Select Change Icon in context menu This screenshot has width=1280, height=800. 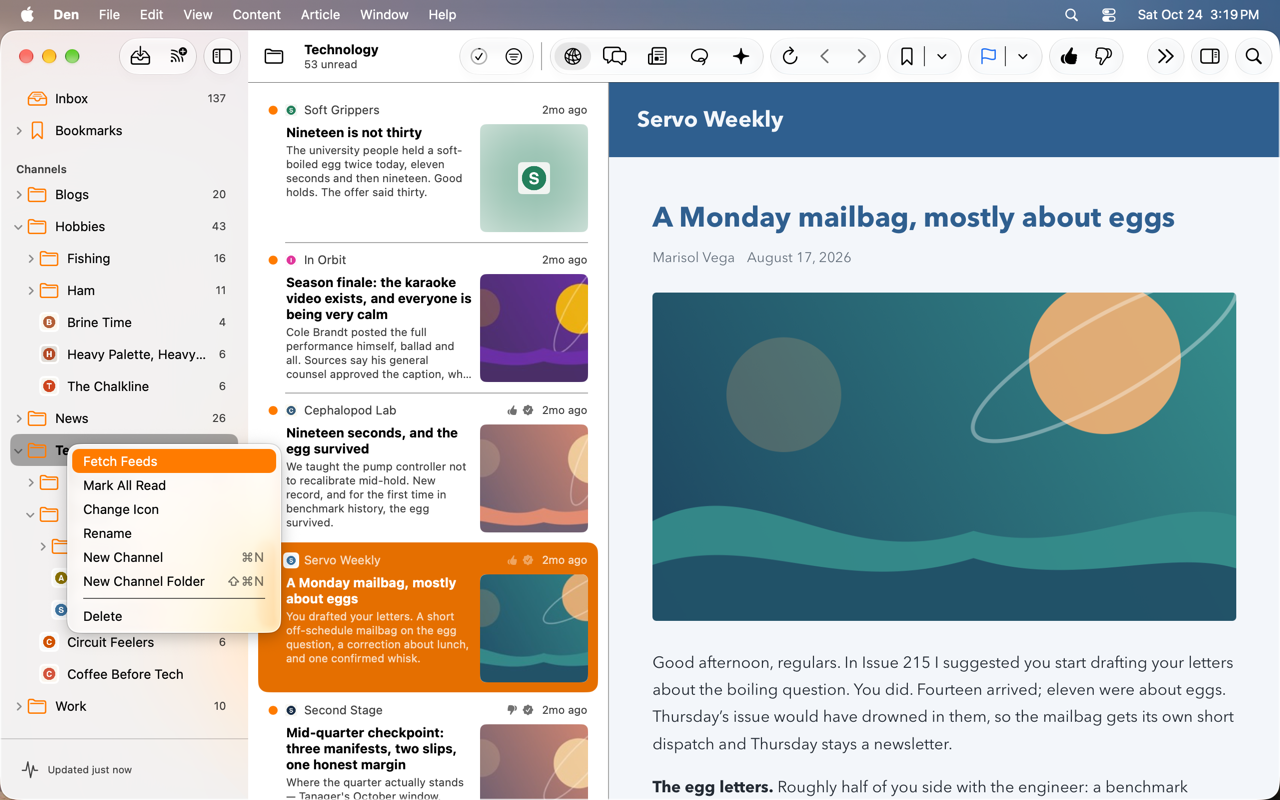click(174, 509)
